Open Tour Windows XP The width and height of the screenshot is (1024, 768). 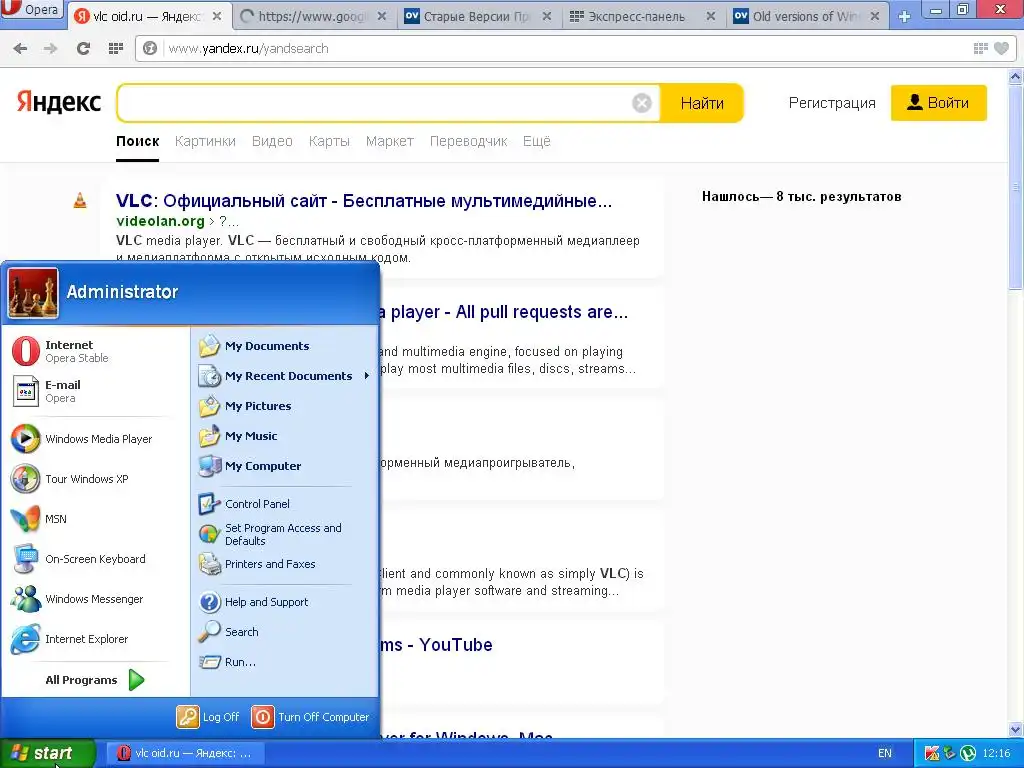(x=97, y=479)
